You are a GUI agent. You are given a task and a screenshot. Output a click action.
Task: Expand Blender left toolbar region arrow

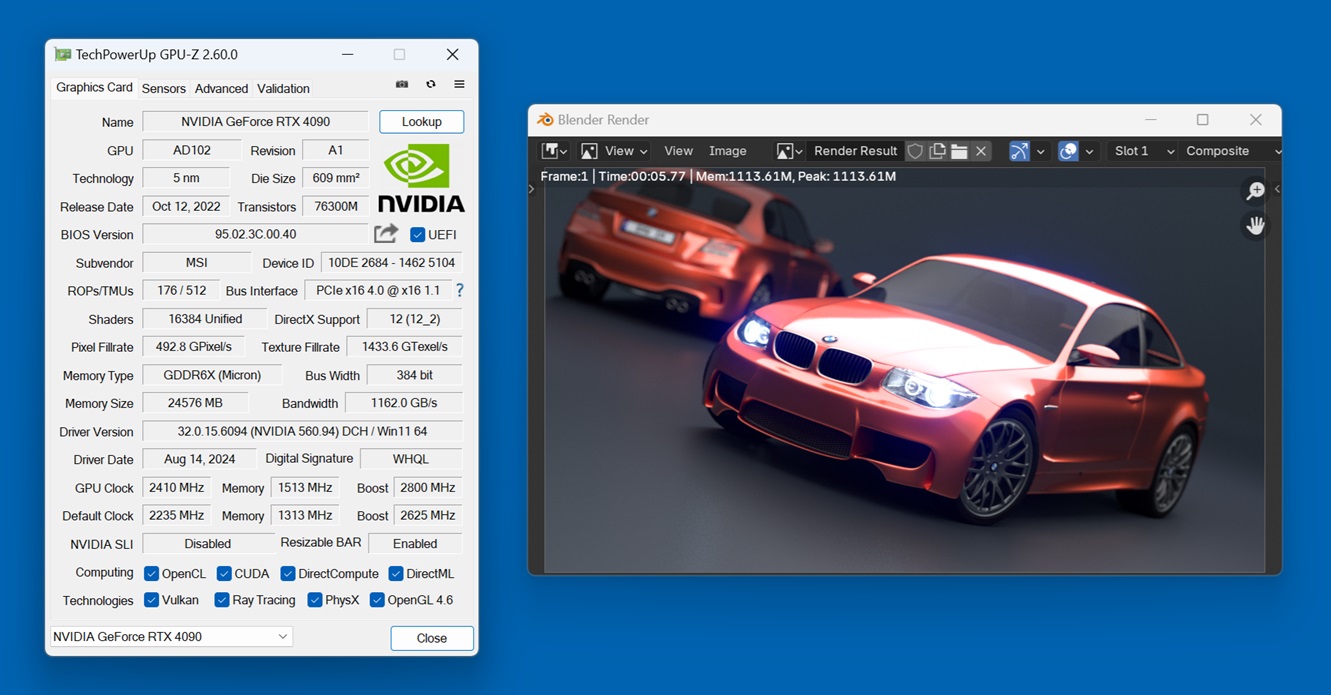click(x=532, y=189)
